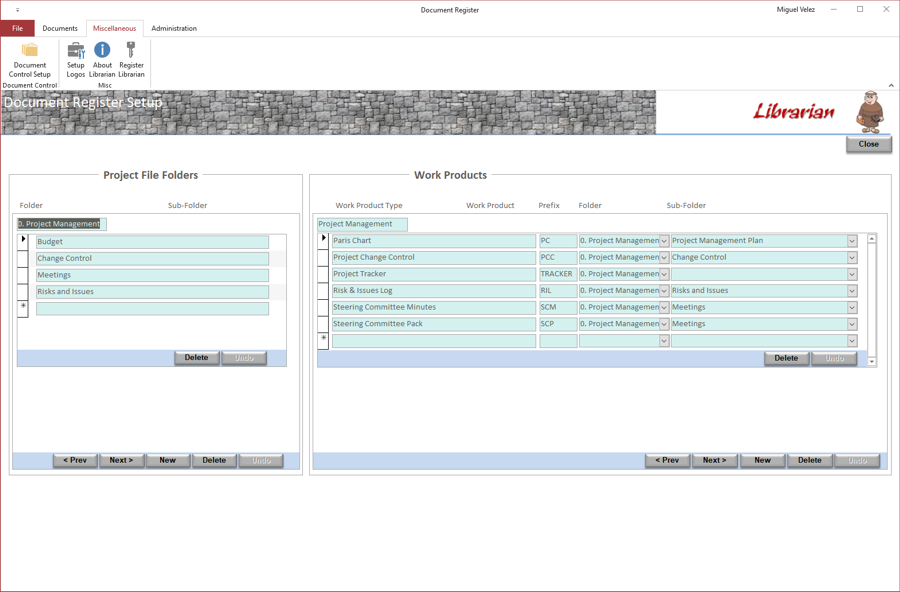
Task: Click the RIL prefix field
Action: point(558,291)
